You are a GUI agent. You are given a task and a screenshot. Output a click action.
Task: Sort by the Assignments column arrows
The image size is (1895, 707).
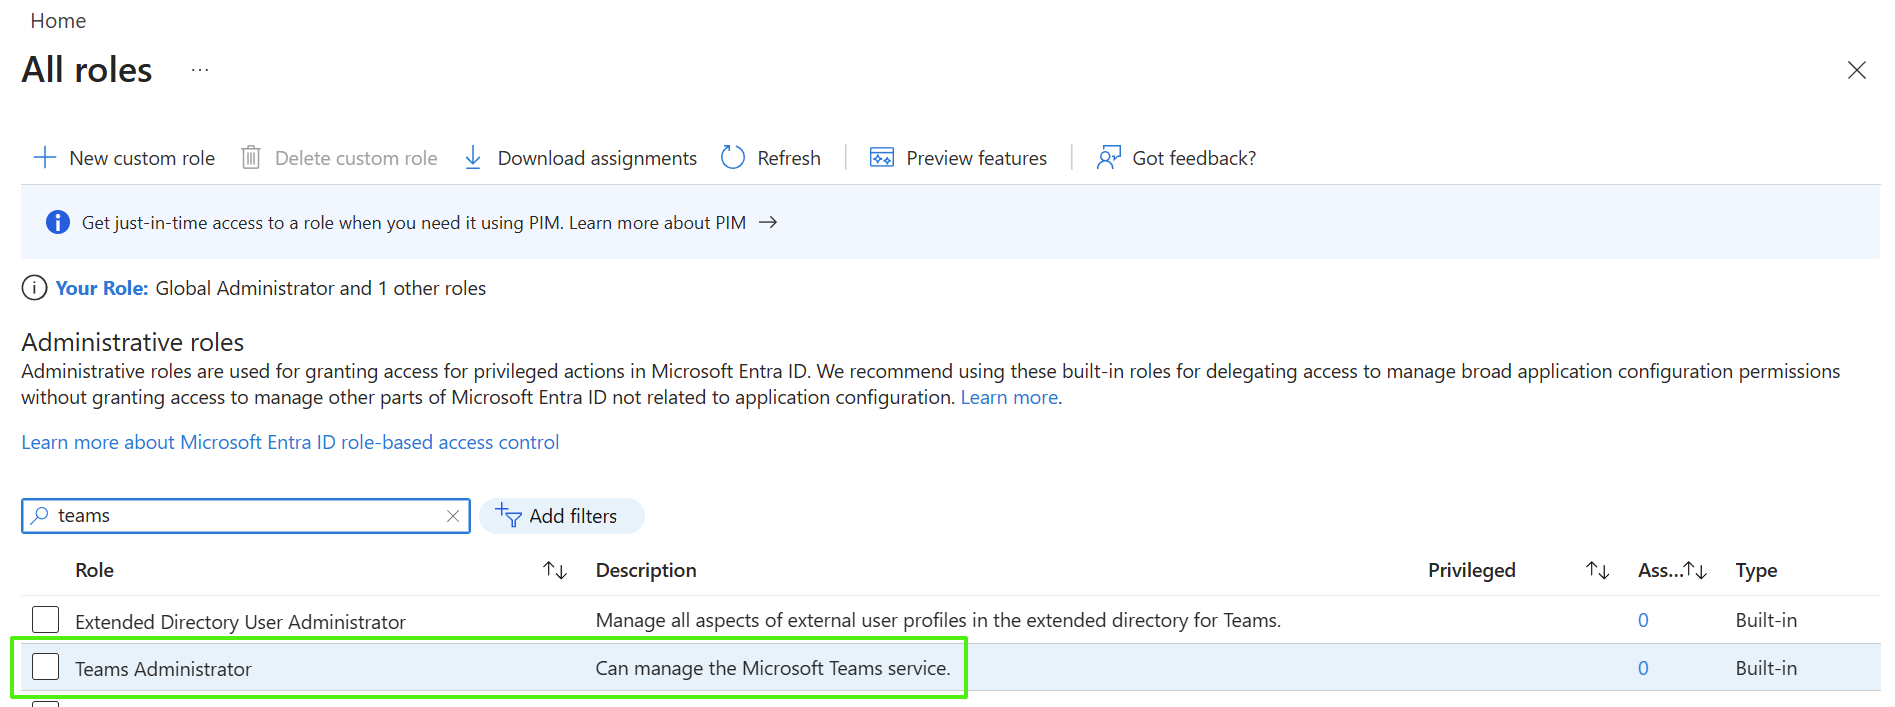[1695, 570]
